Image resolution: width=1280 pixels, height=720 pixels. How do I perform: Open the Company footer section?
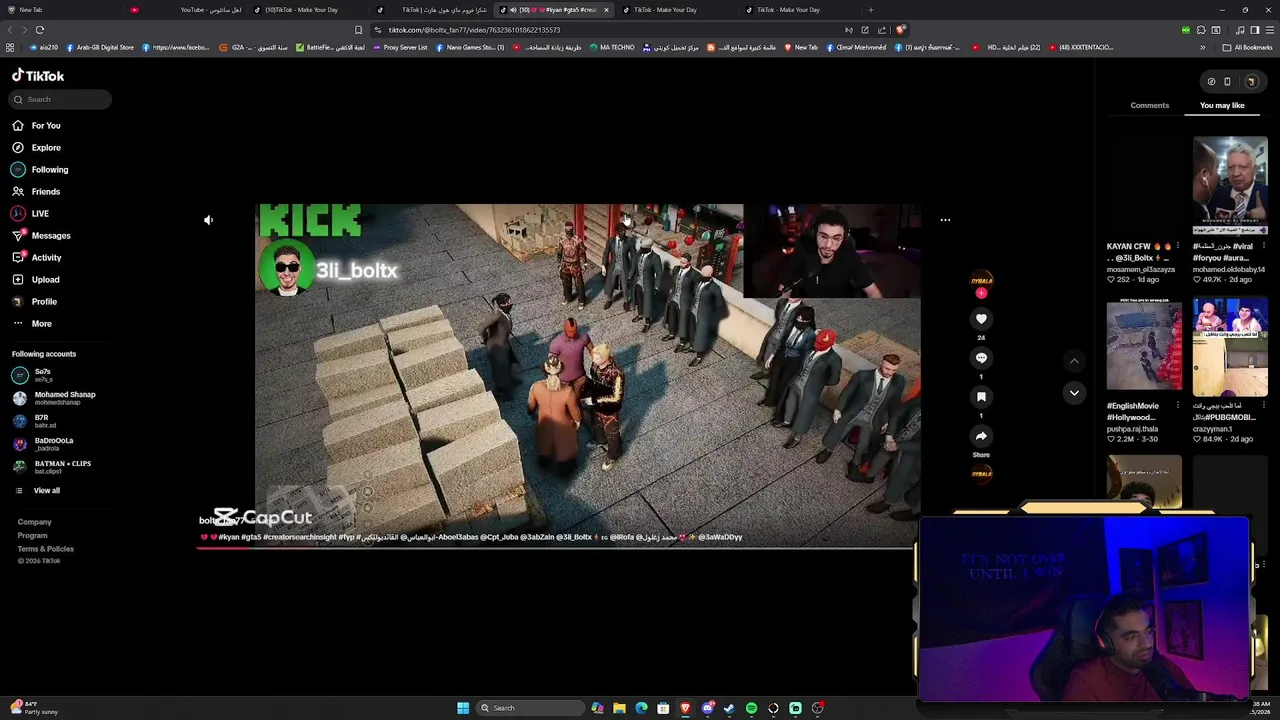point(34,521)
